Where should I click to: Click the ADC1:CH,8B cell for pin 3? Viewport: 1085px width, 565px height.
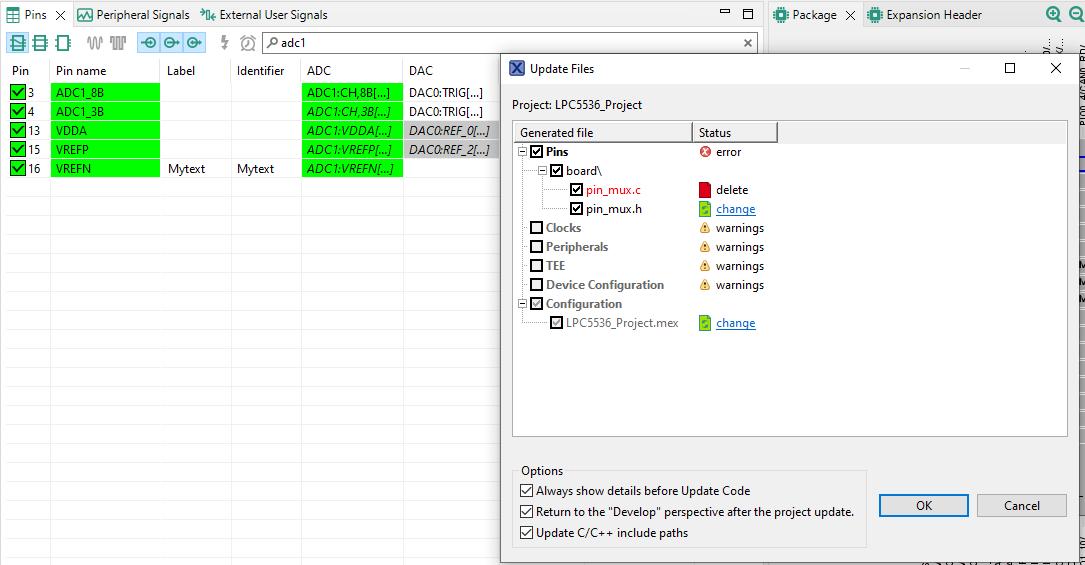tap(352, 93)
